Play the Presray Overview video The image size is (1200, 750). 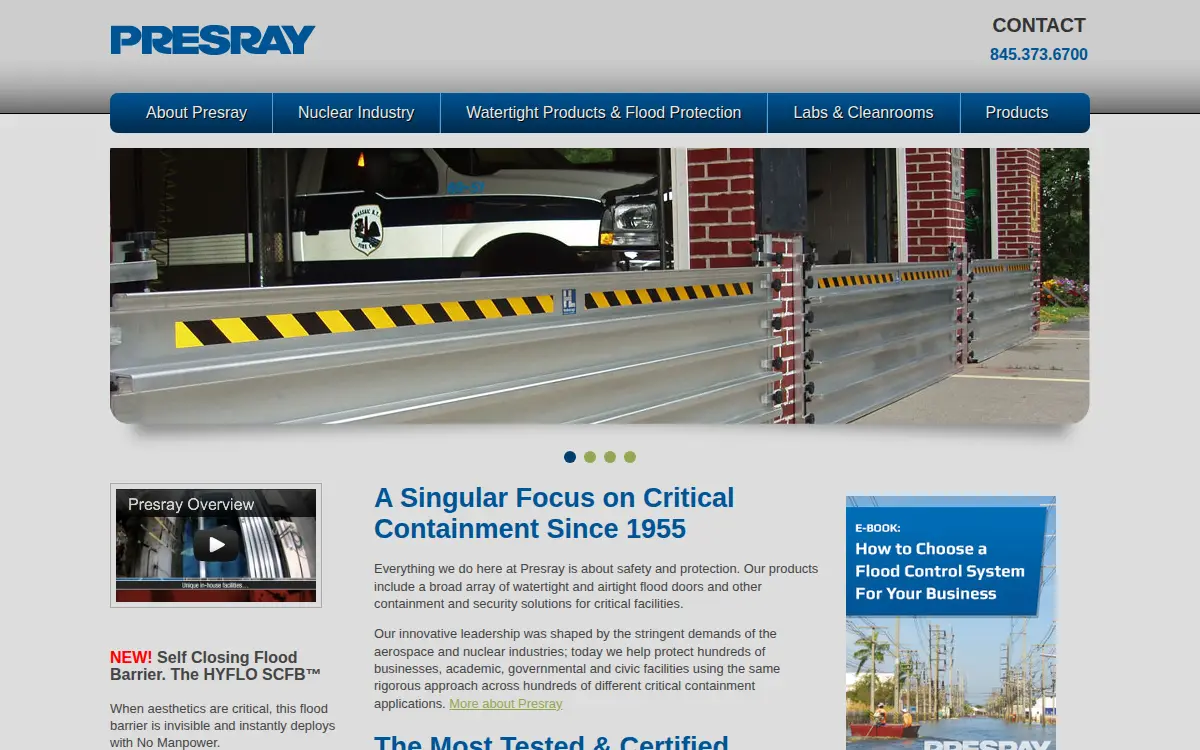click(216, 544)
